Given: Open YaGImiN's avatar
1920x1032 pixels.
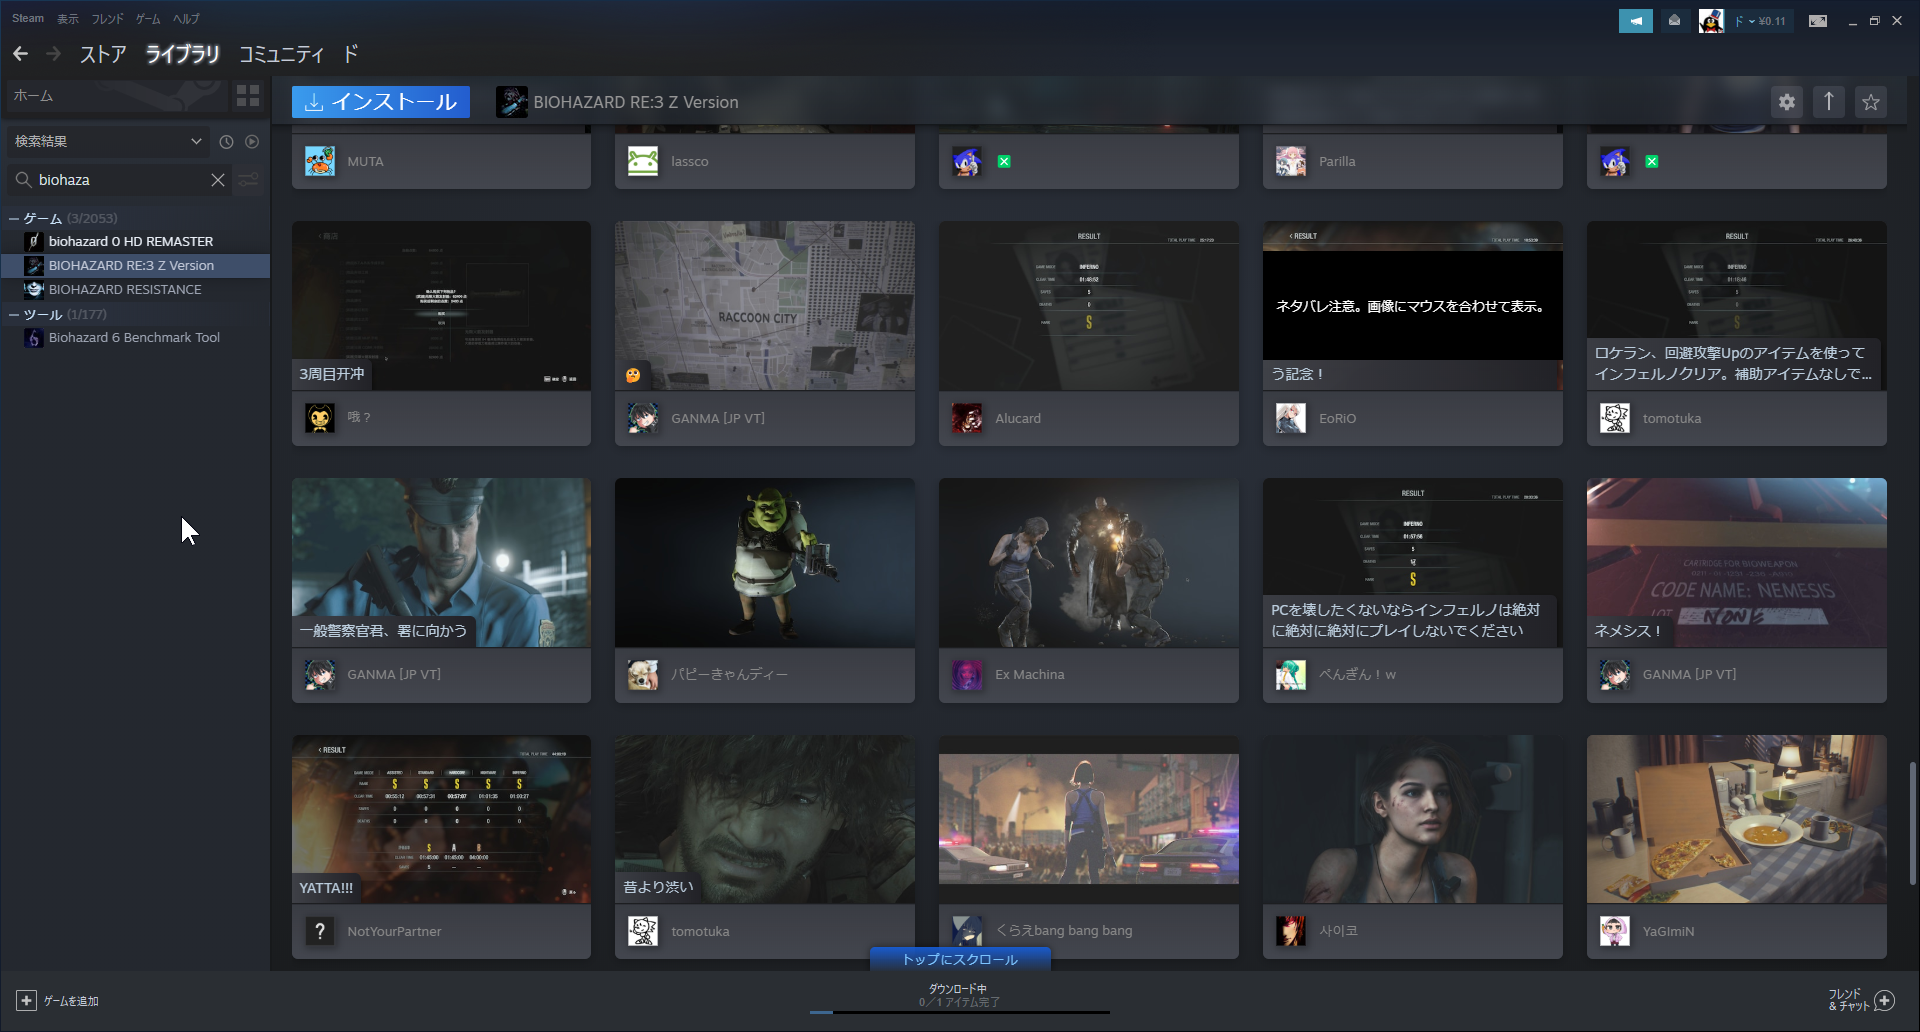Looking at the screenshot, I should [x=1615, y=931].
